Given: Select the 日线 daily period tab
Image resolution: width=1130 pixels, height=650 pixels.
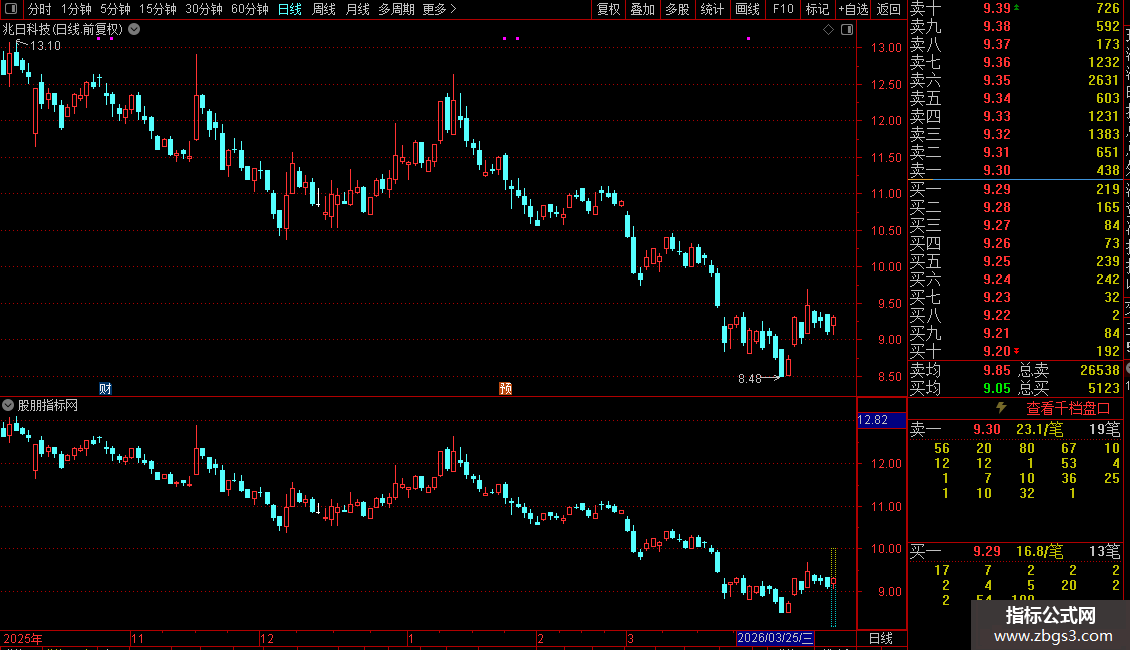Looking at the screenshot, I should click(290, 9).
